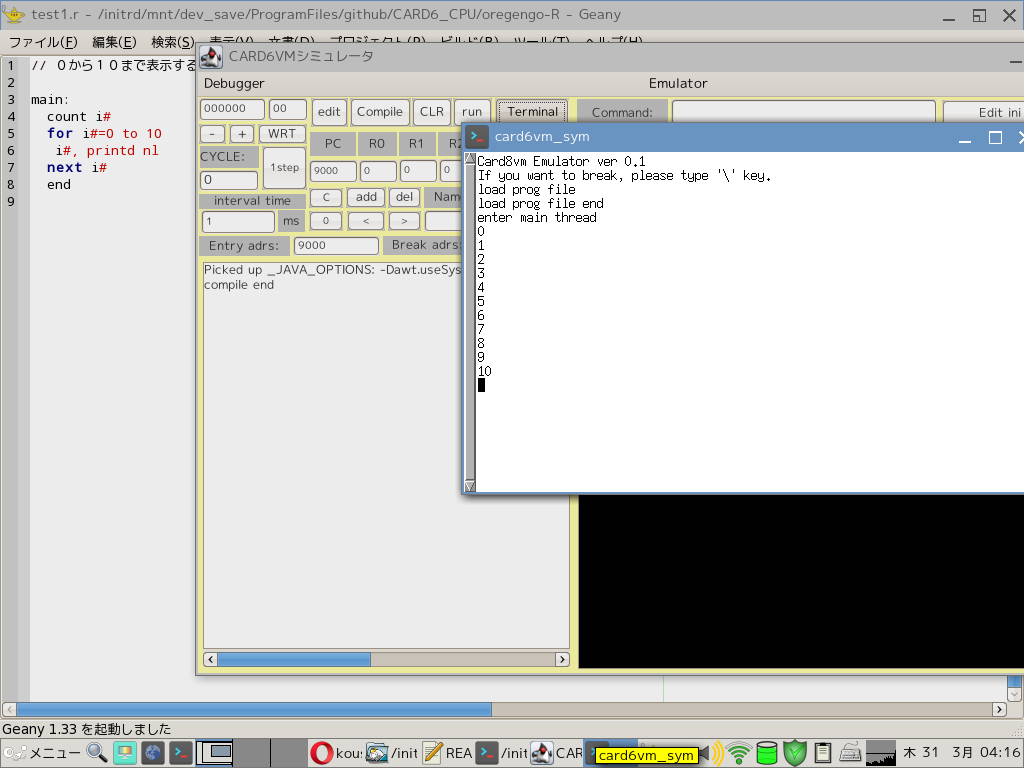This screenshot has width=1024, height=768.
Task: Click the run button in the simulator
Action: [472, 112]
